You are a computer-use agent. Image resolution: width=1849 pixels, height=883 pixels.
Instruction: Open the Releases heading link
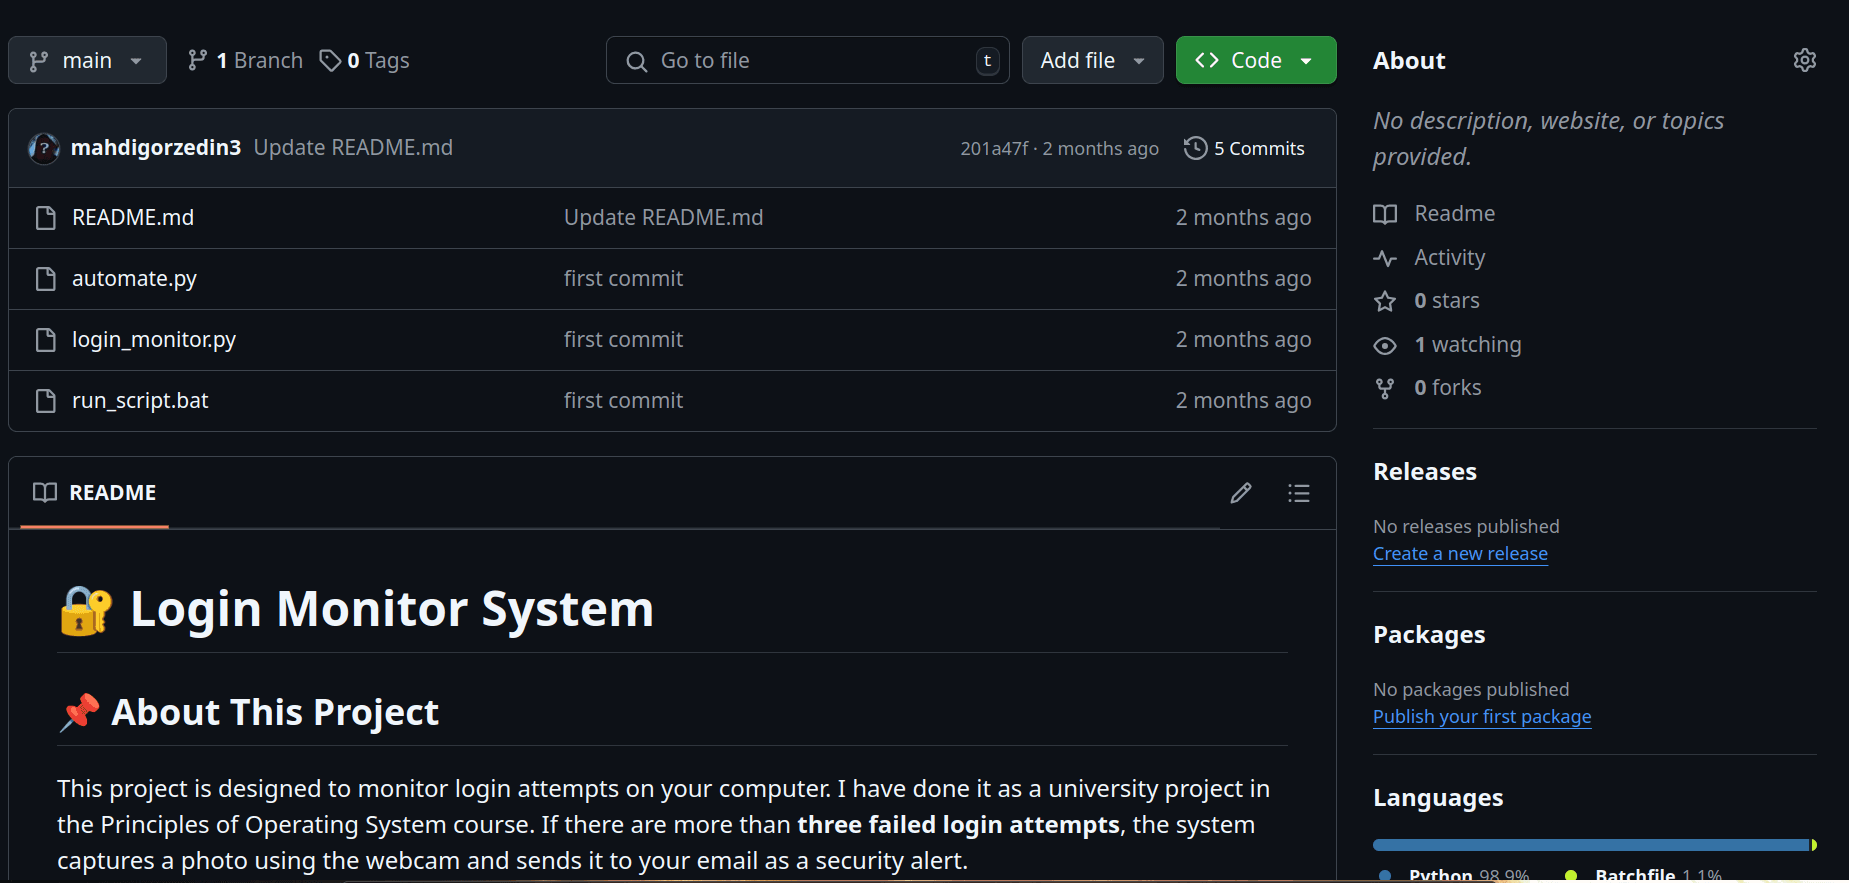click(x=1425, y=471)
